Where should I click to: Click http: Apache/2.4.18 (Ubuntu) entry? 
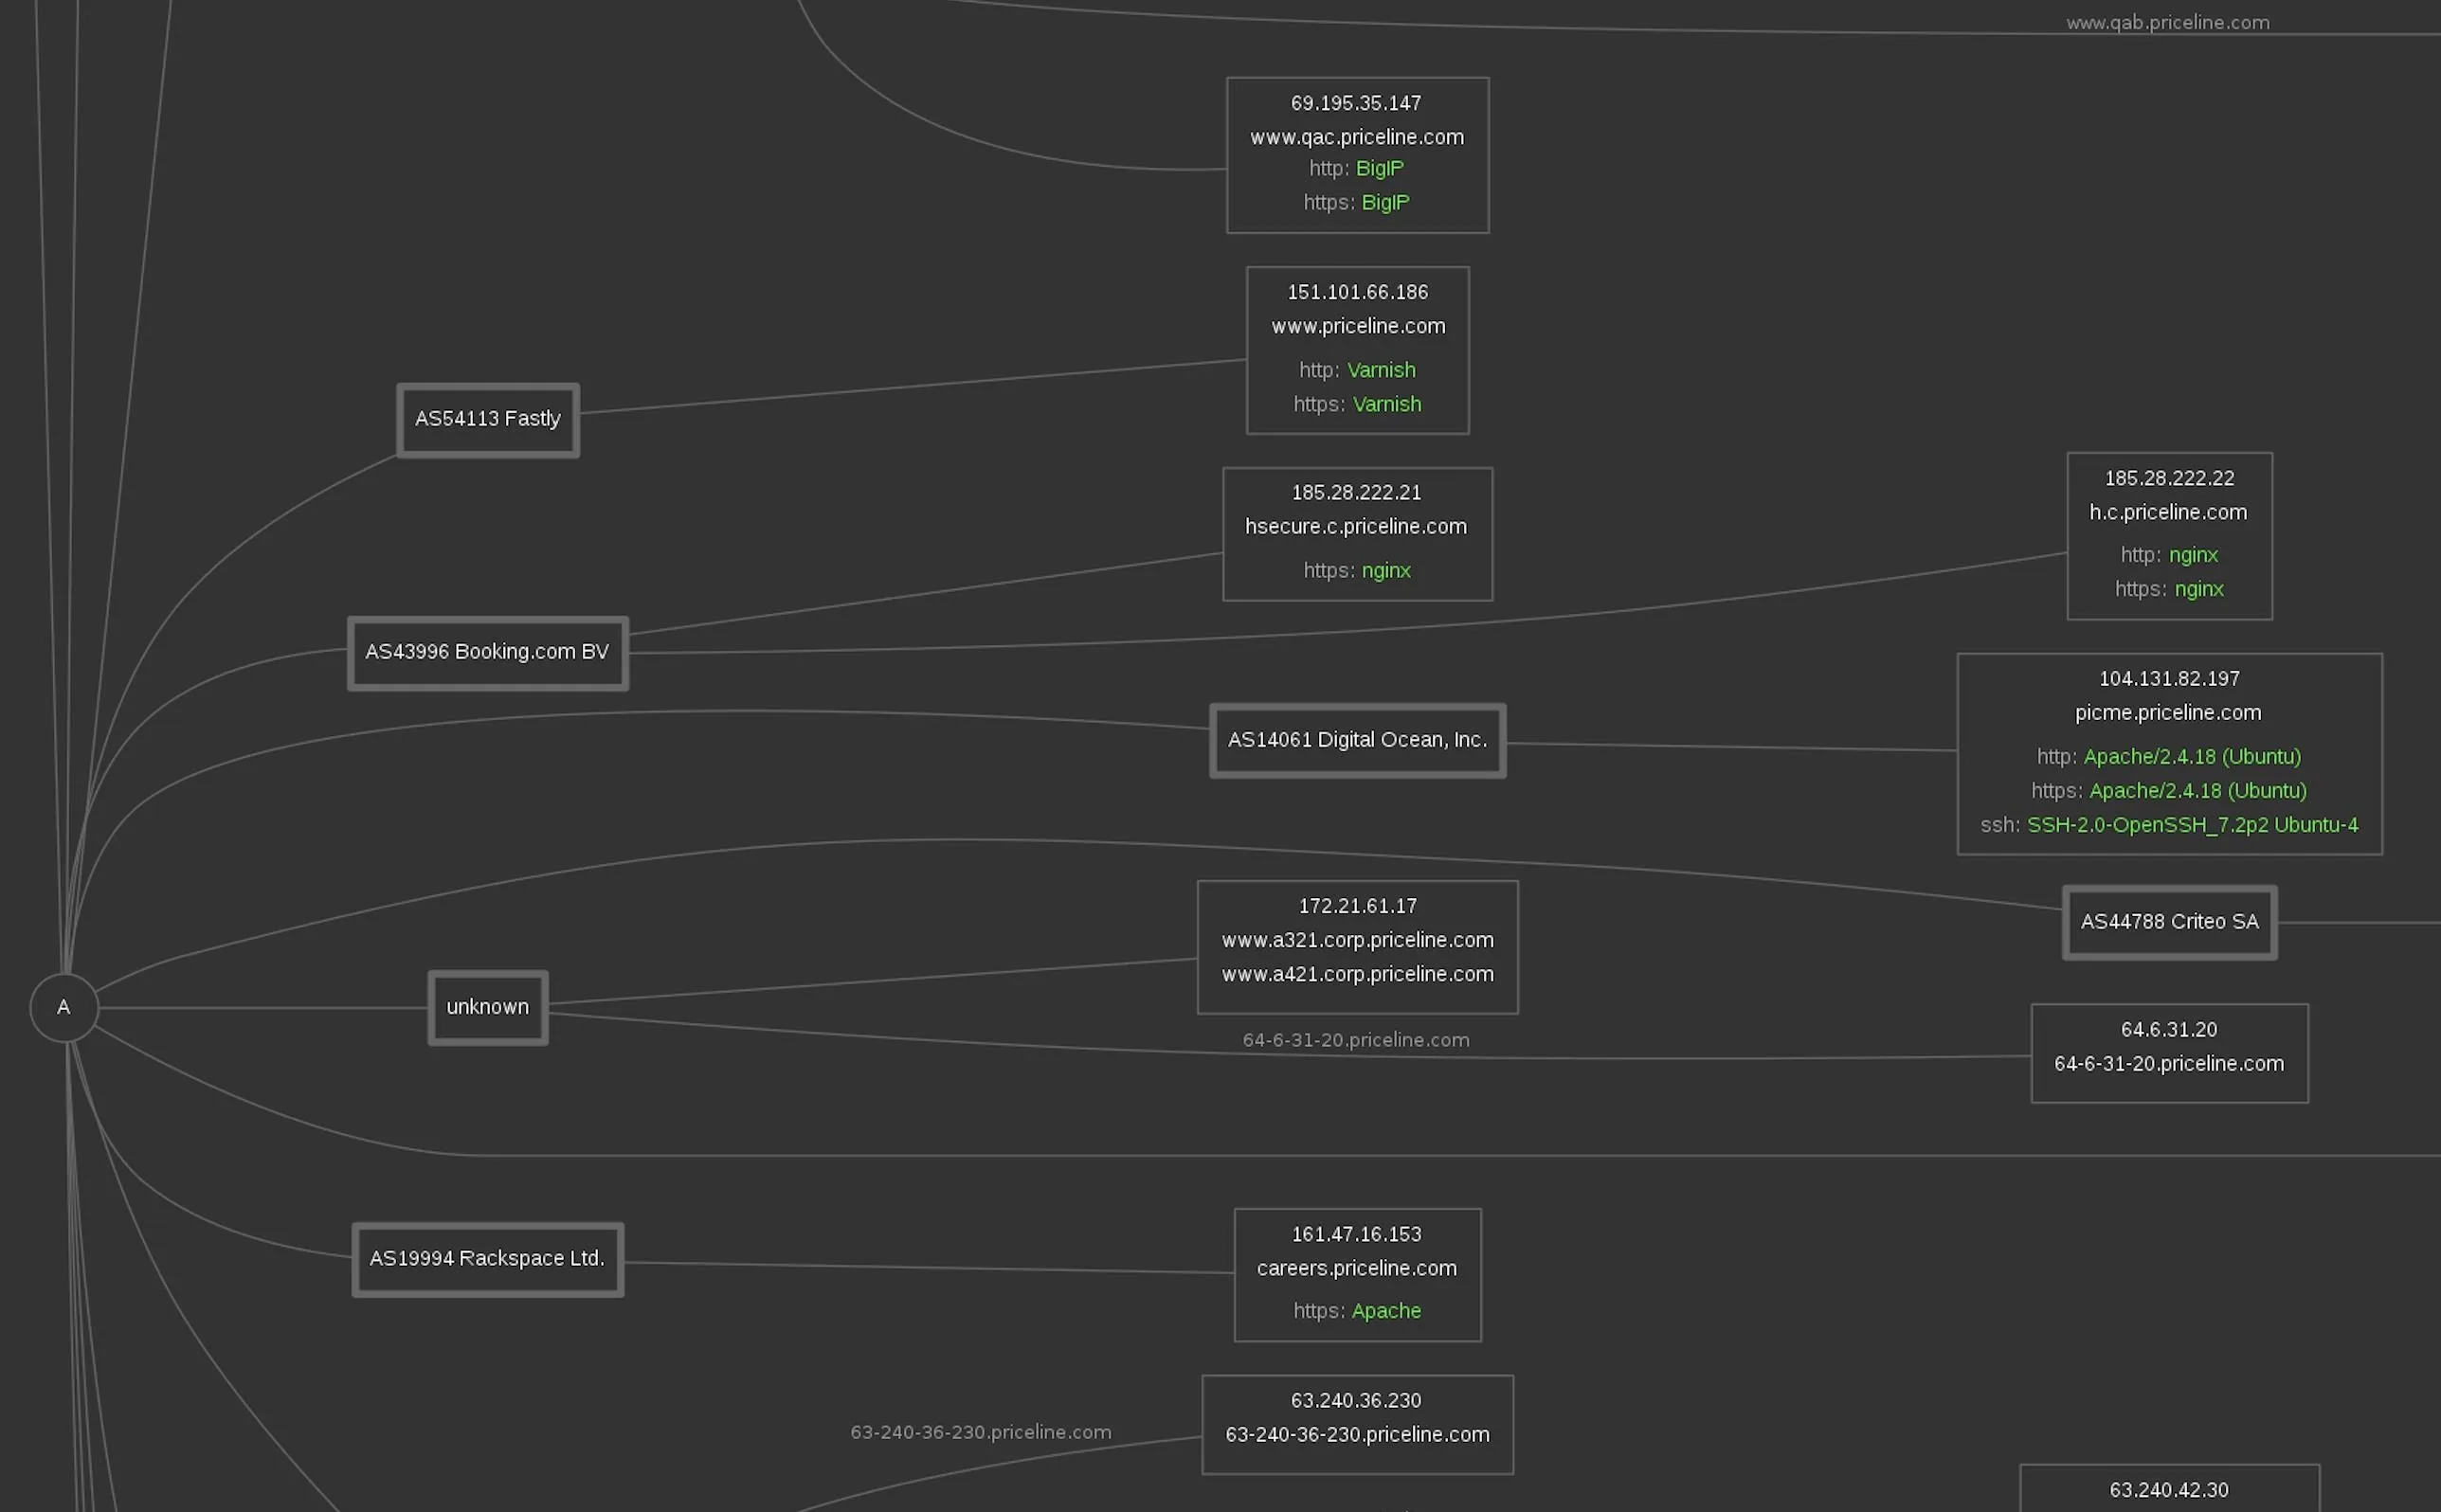point(2169,756)
